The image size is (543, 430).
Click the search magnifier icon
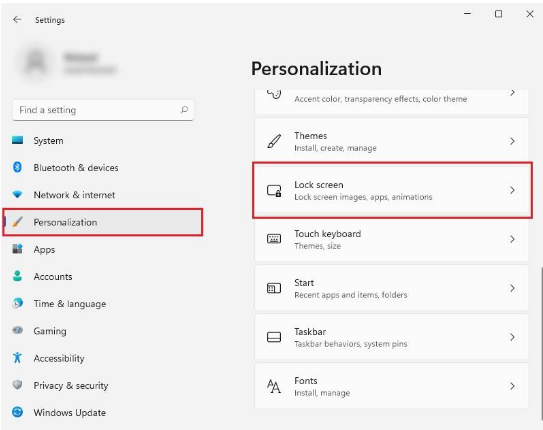[184, 110]
